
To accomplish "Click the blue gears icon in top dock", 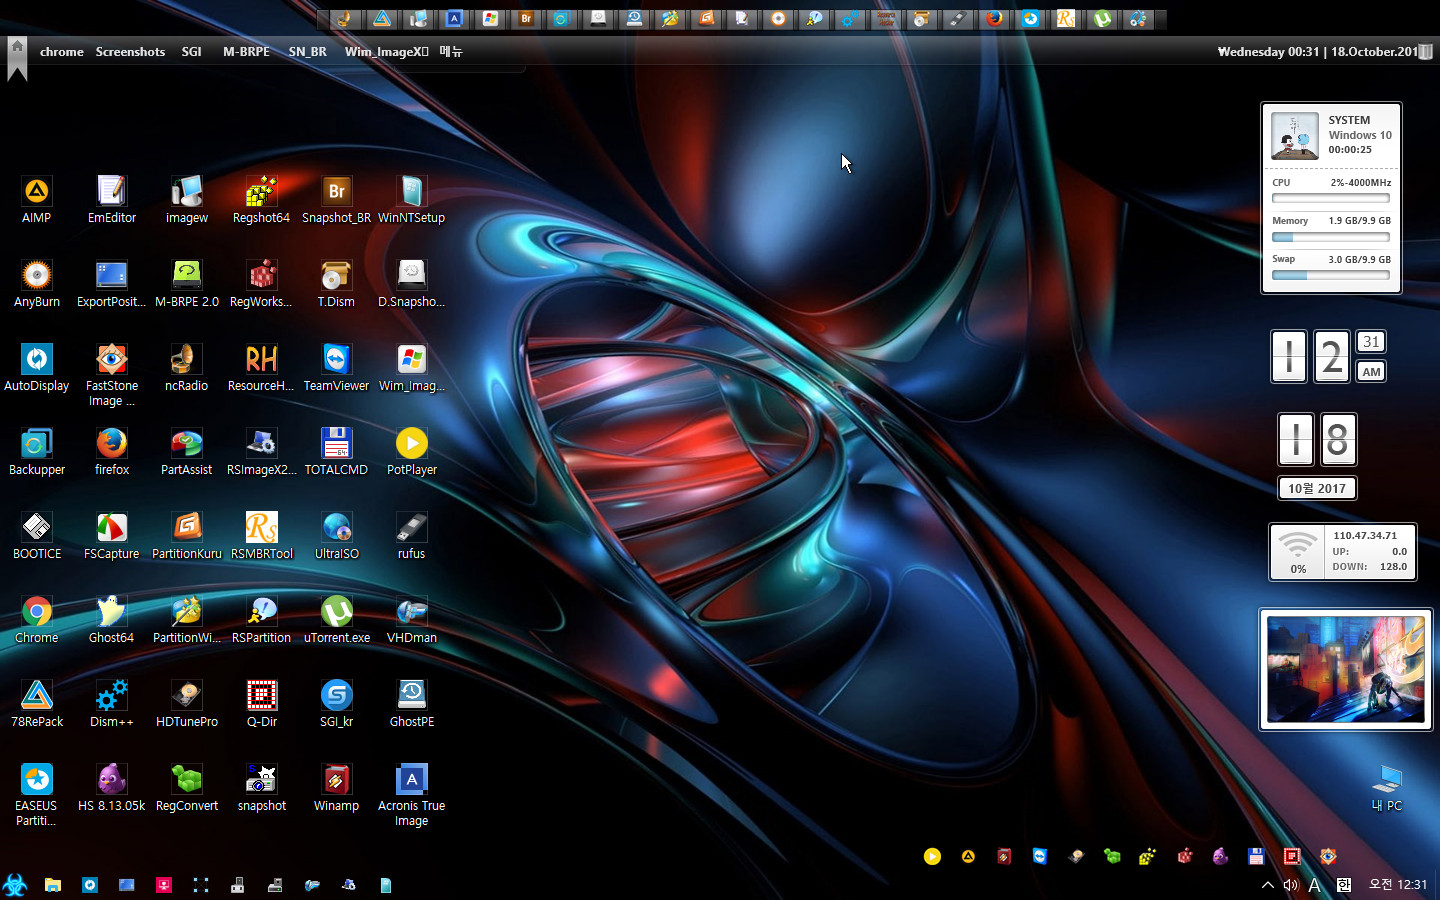I will tap(850, 18).
